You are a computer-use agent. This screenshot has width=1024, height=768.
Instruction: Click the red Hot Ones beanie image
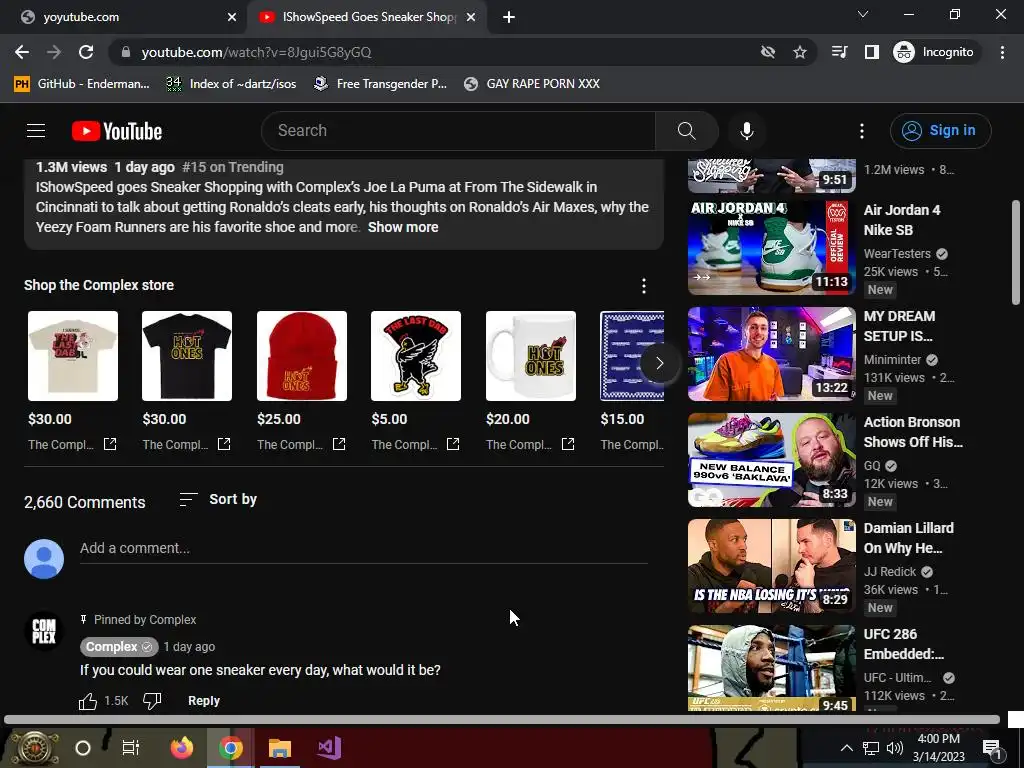302,356
